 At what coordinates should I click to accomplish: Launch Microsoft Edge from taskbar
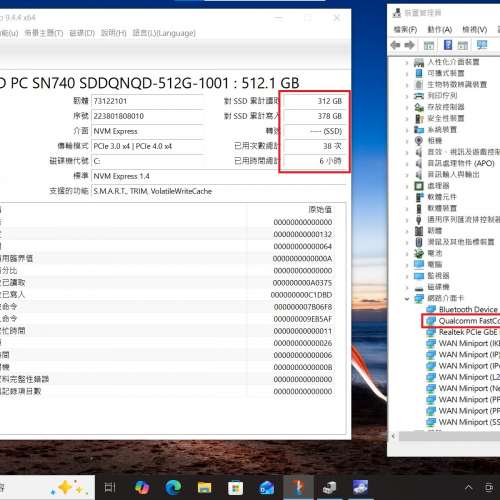pos(173,488)
